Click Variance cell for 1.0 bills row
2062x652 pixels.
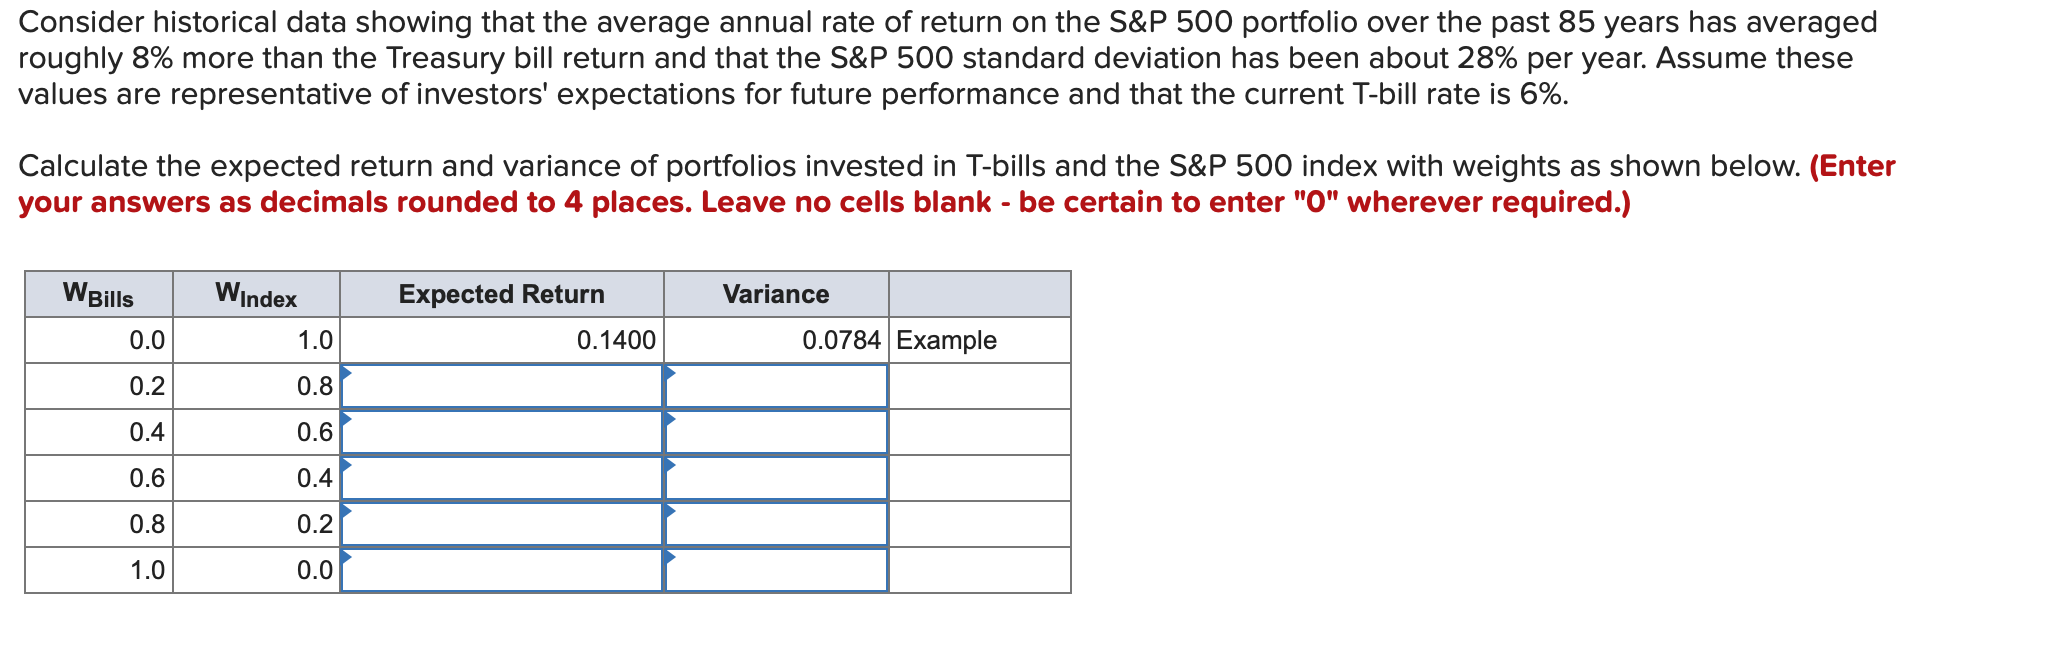click(x=776, y=570)
